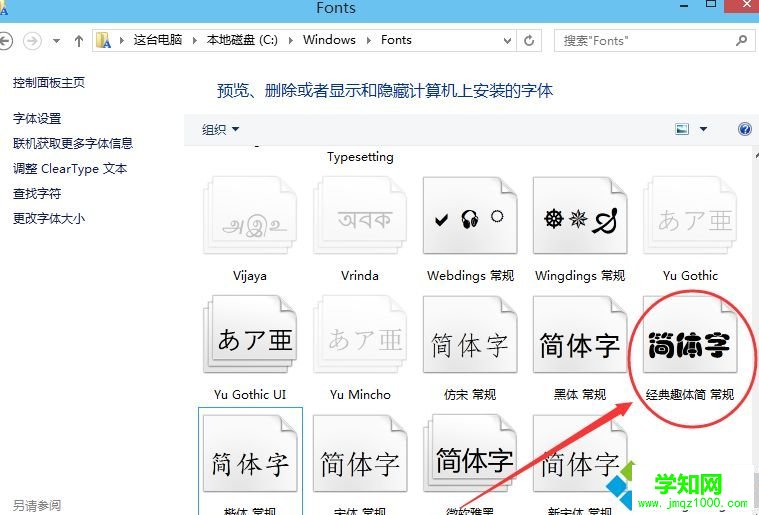Viewport: 759px width, 515px height.
Task: Click the 黑体 常规 name label
Action: [580, 394]
